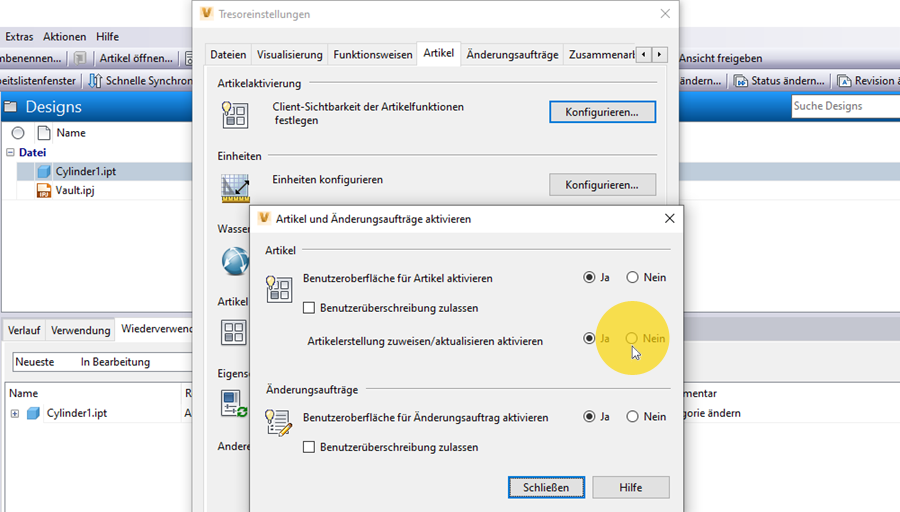Select Nein for Benutzeroberfläche für Artikel aktivieren
The image size is (900, 512).
point(632,278)
